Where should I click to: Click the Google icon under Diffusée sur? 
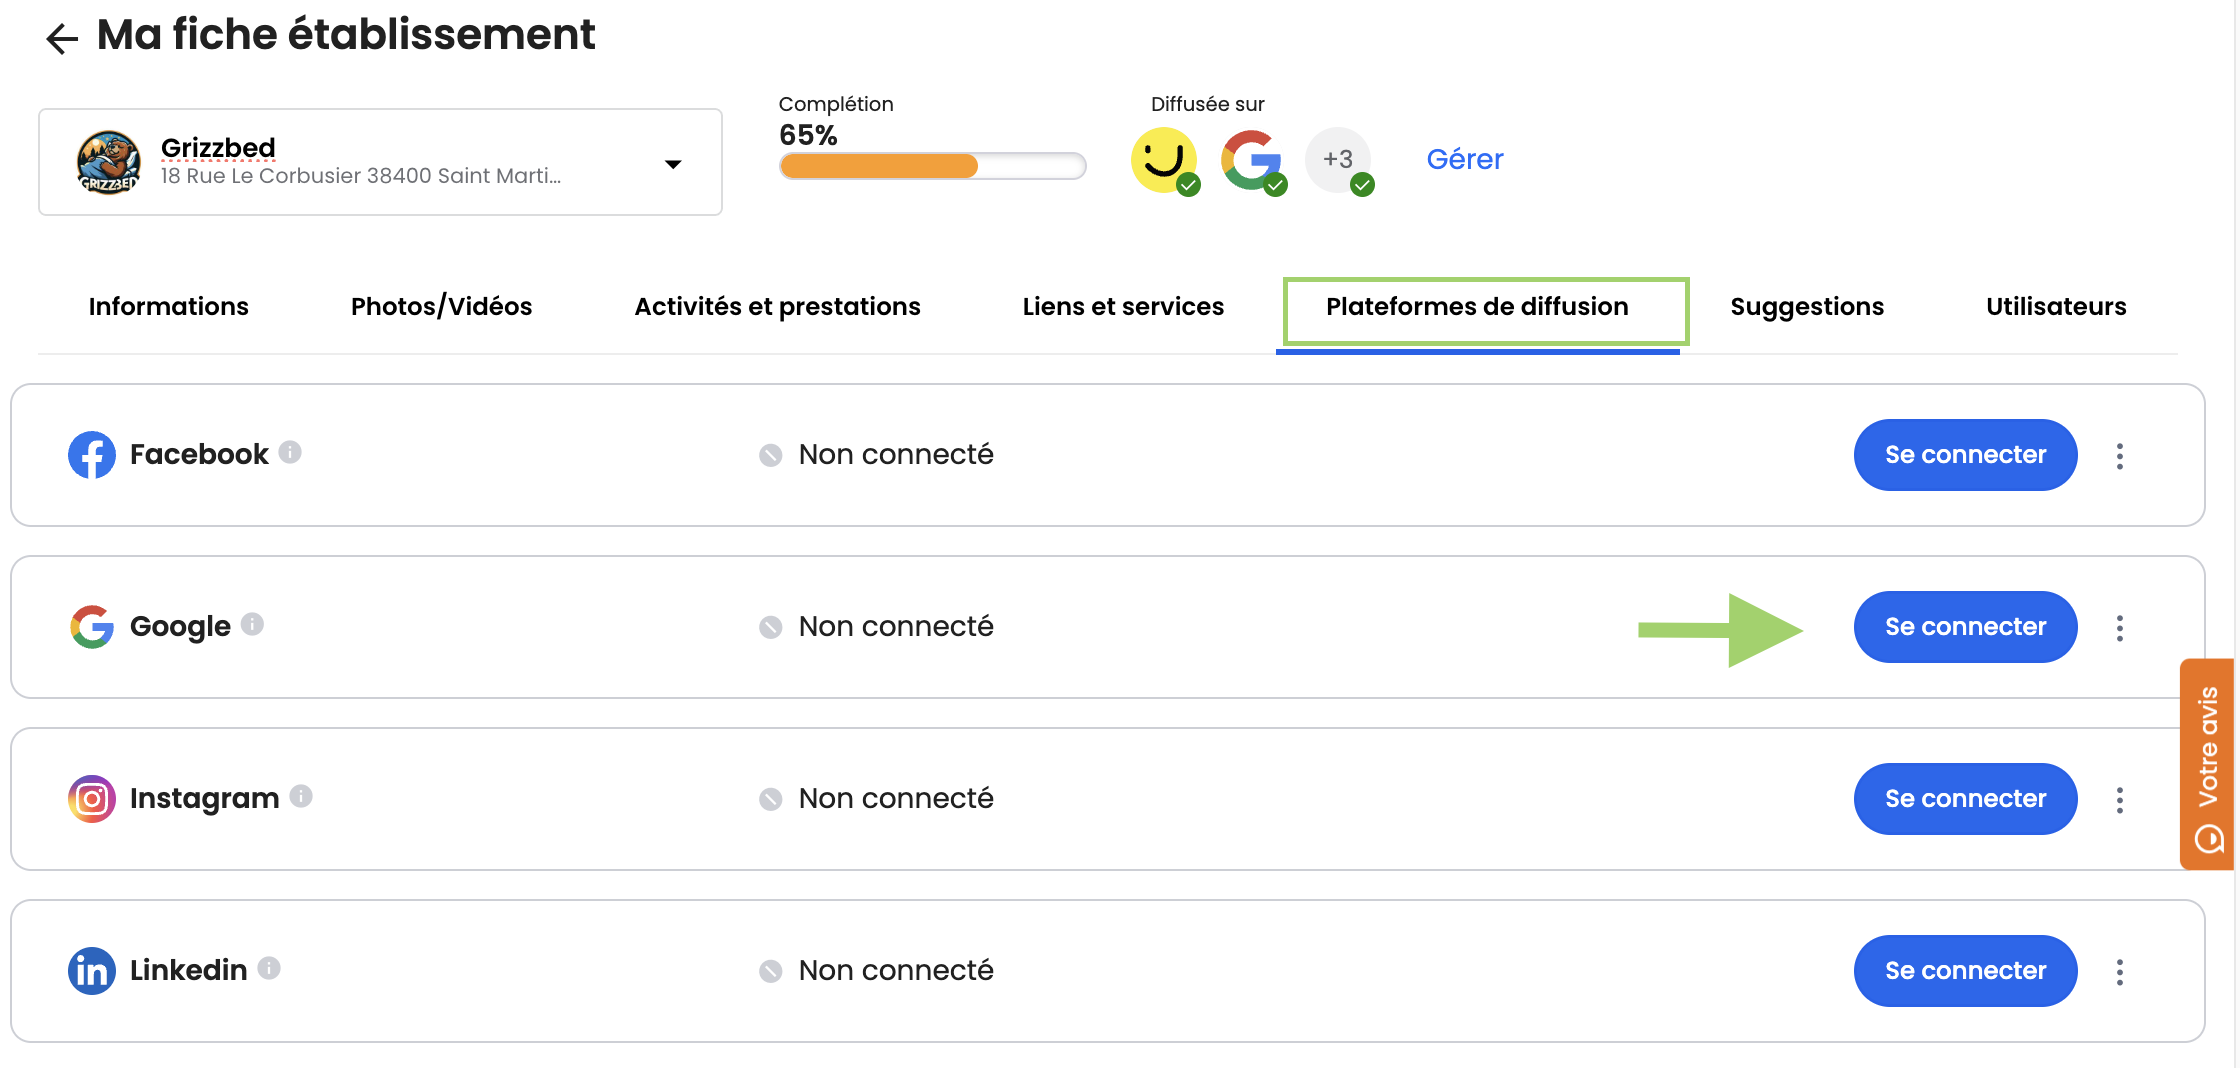click(x=1250, y=160)
